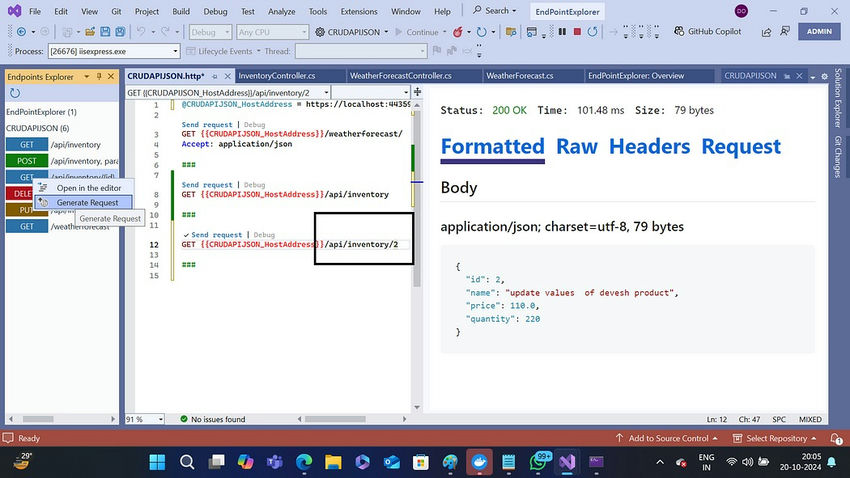
Task: Click Send request link above line 8
Action: point(207,185)
